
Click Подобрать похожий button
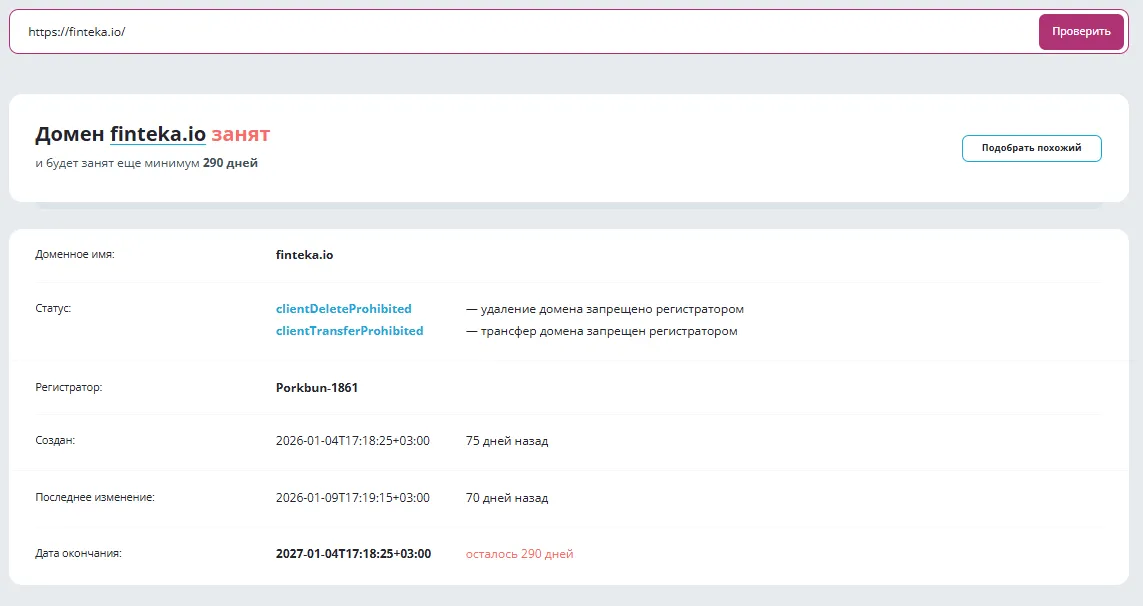pyautogui.click(x=1031, y=148)
